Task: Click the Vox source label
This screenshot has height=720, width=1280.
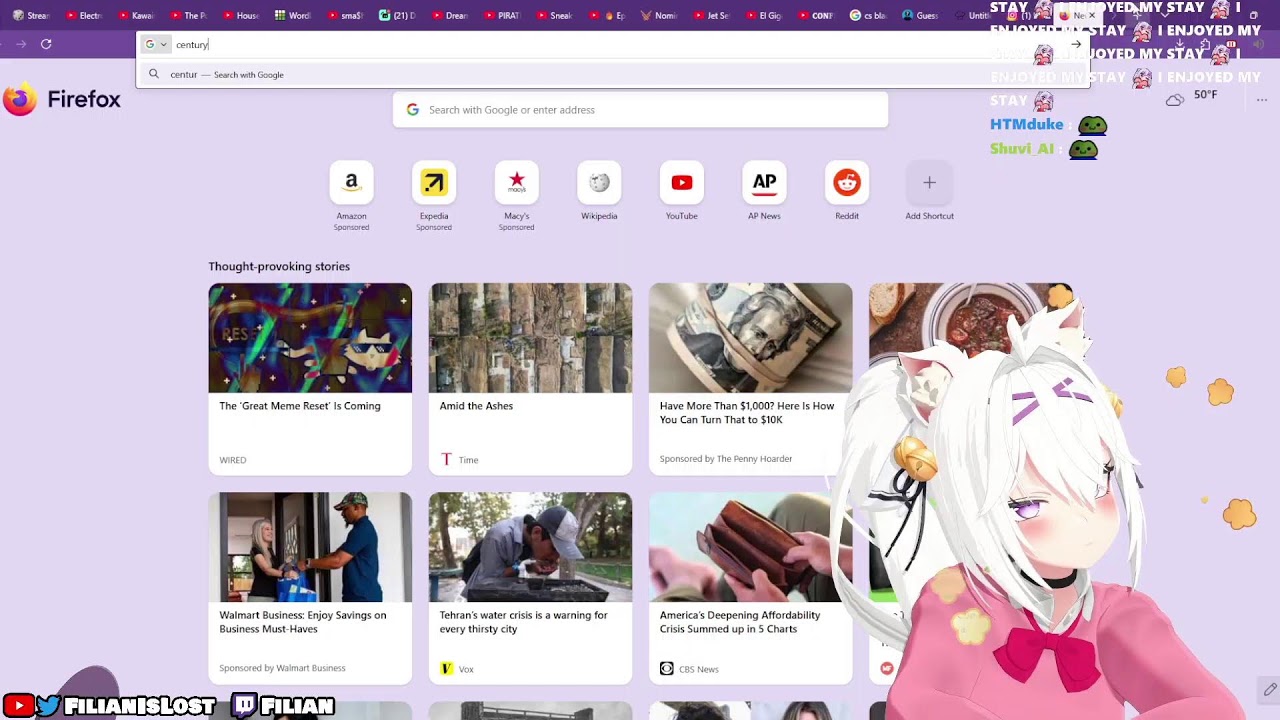Action: pos(457,669)
